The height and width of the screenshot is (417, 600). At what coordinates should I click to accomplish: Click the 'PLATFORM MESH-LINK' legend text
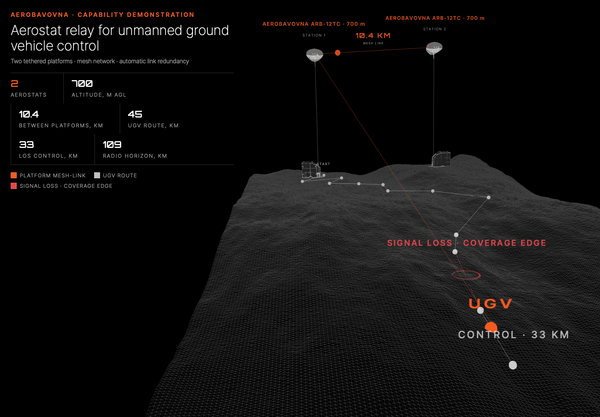click(x=53, y=175)
